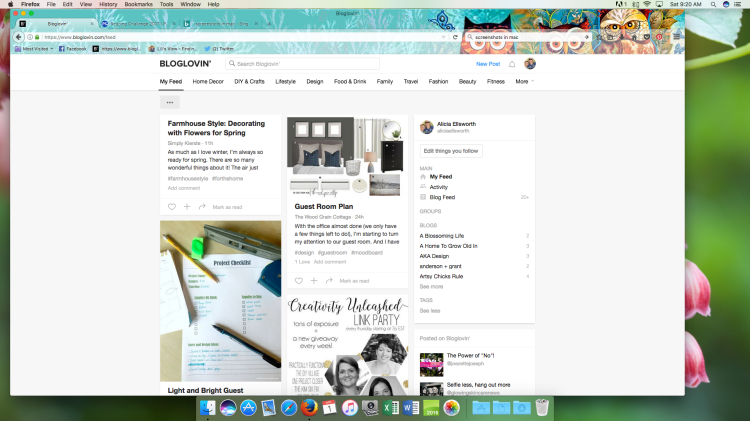750x421 pixels.
Task: Focus the Search Bloglovin' field
Action: tap(303, 64)
